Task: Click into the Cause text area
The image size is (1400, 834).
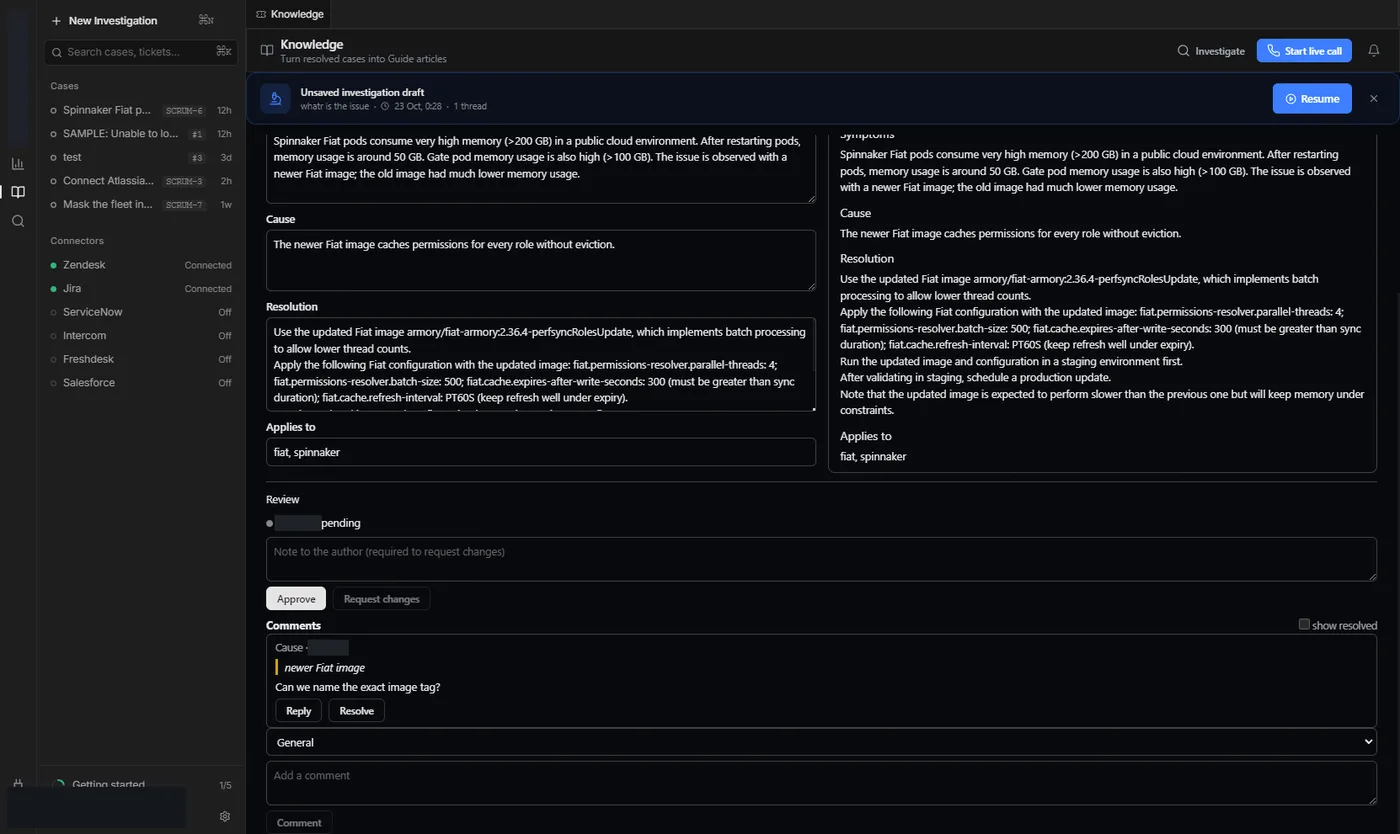Action: tap(541, 261)
